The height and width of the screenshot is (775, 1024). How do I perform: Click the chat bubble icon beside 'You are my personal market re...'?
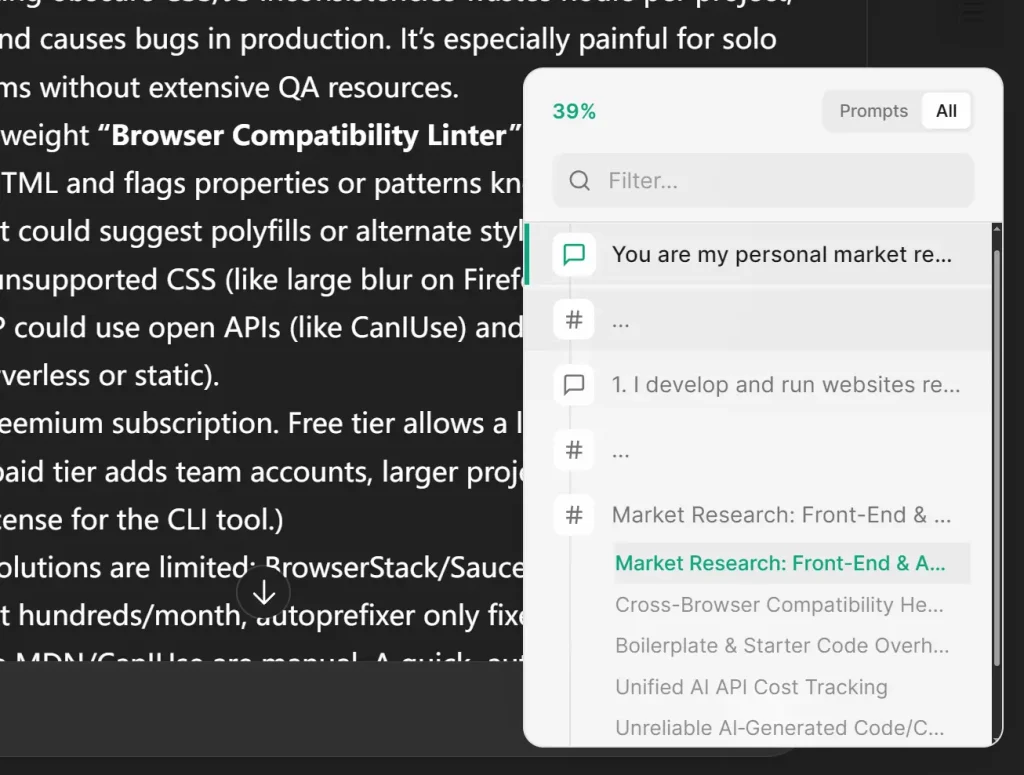tap(573, 254)
